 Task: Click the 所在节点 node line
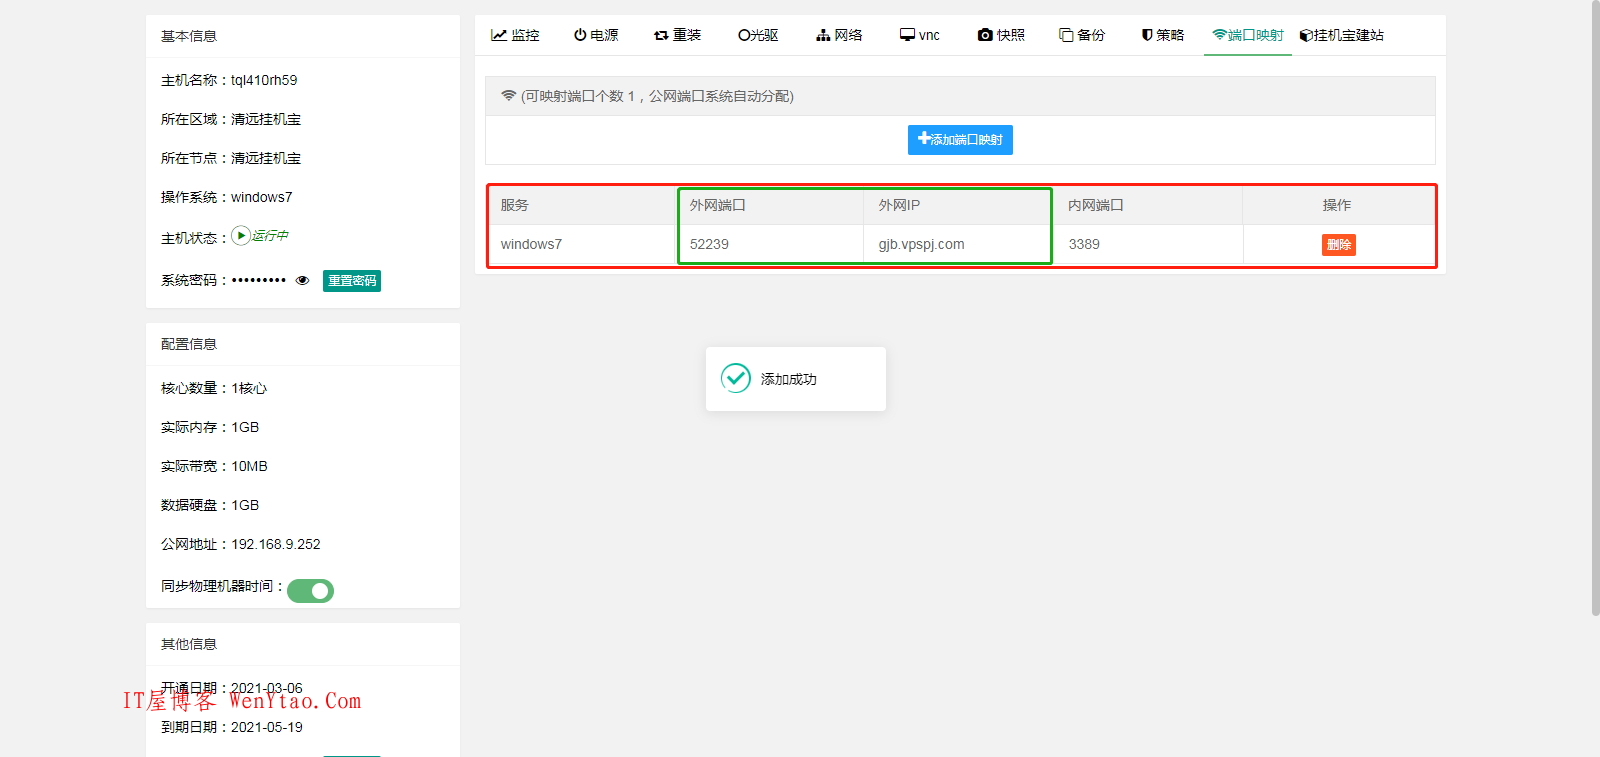(231, 158)
